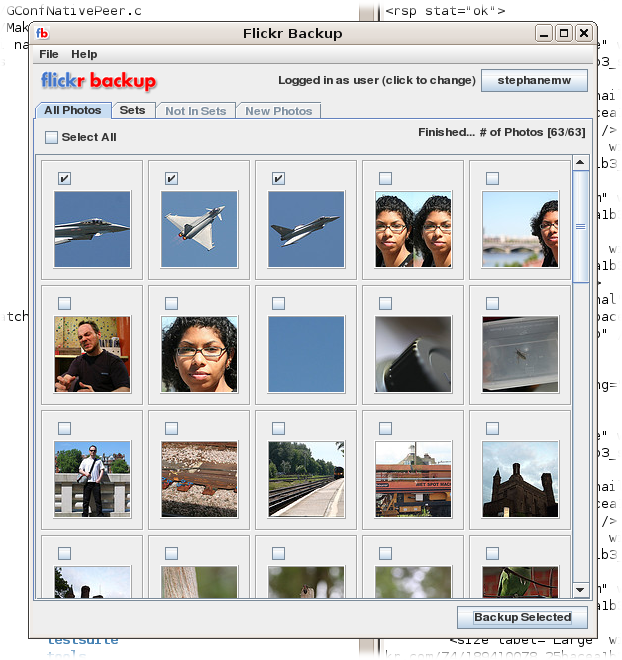622x660 pixels.
Task: Open the New Photos tab
Action: [279, 111]
